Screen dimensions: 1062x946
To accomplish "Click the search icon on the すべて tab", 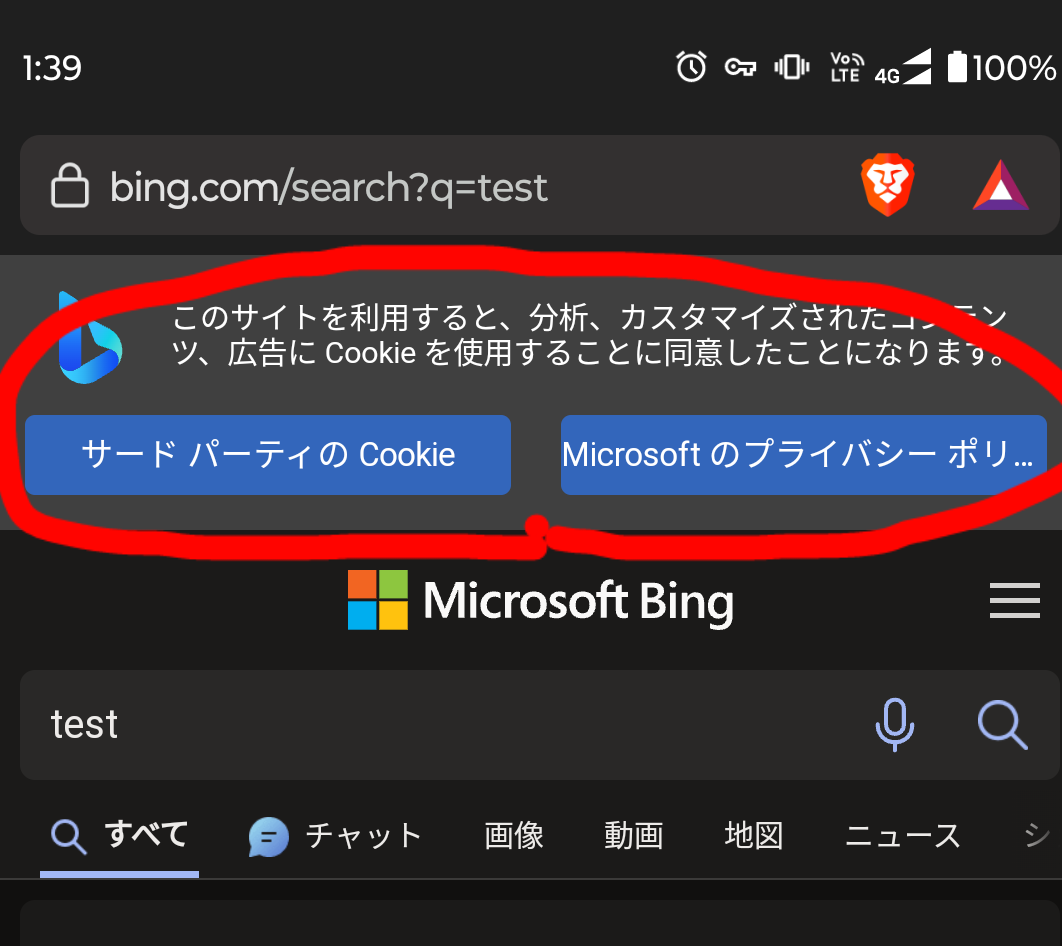I will 67,836.
